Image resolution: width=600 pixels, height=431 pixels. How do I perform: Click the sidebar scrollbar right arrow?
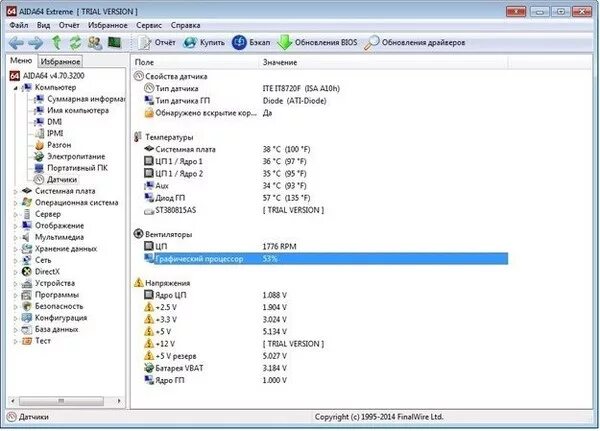pos(119,401)
